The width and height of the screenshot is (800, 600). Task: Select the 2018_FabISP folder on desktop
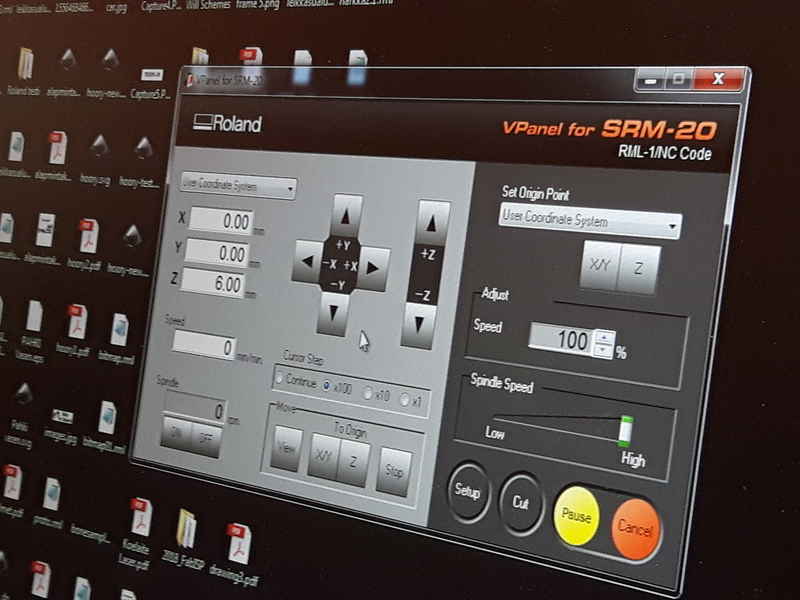point(185,538)
